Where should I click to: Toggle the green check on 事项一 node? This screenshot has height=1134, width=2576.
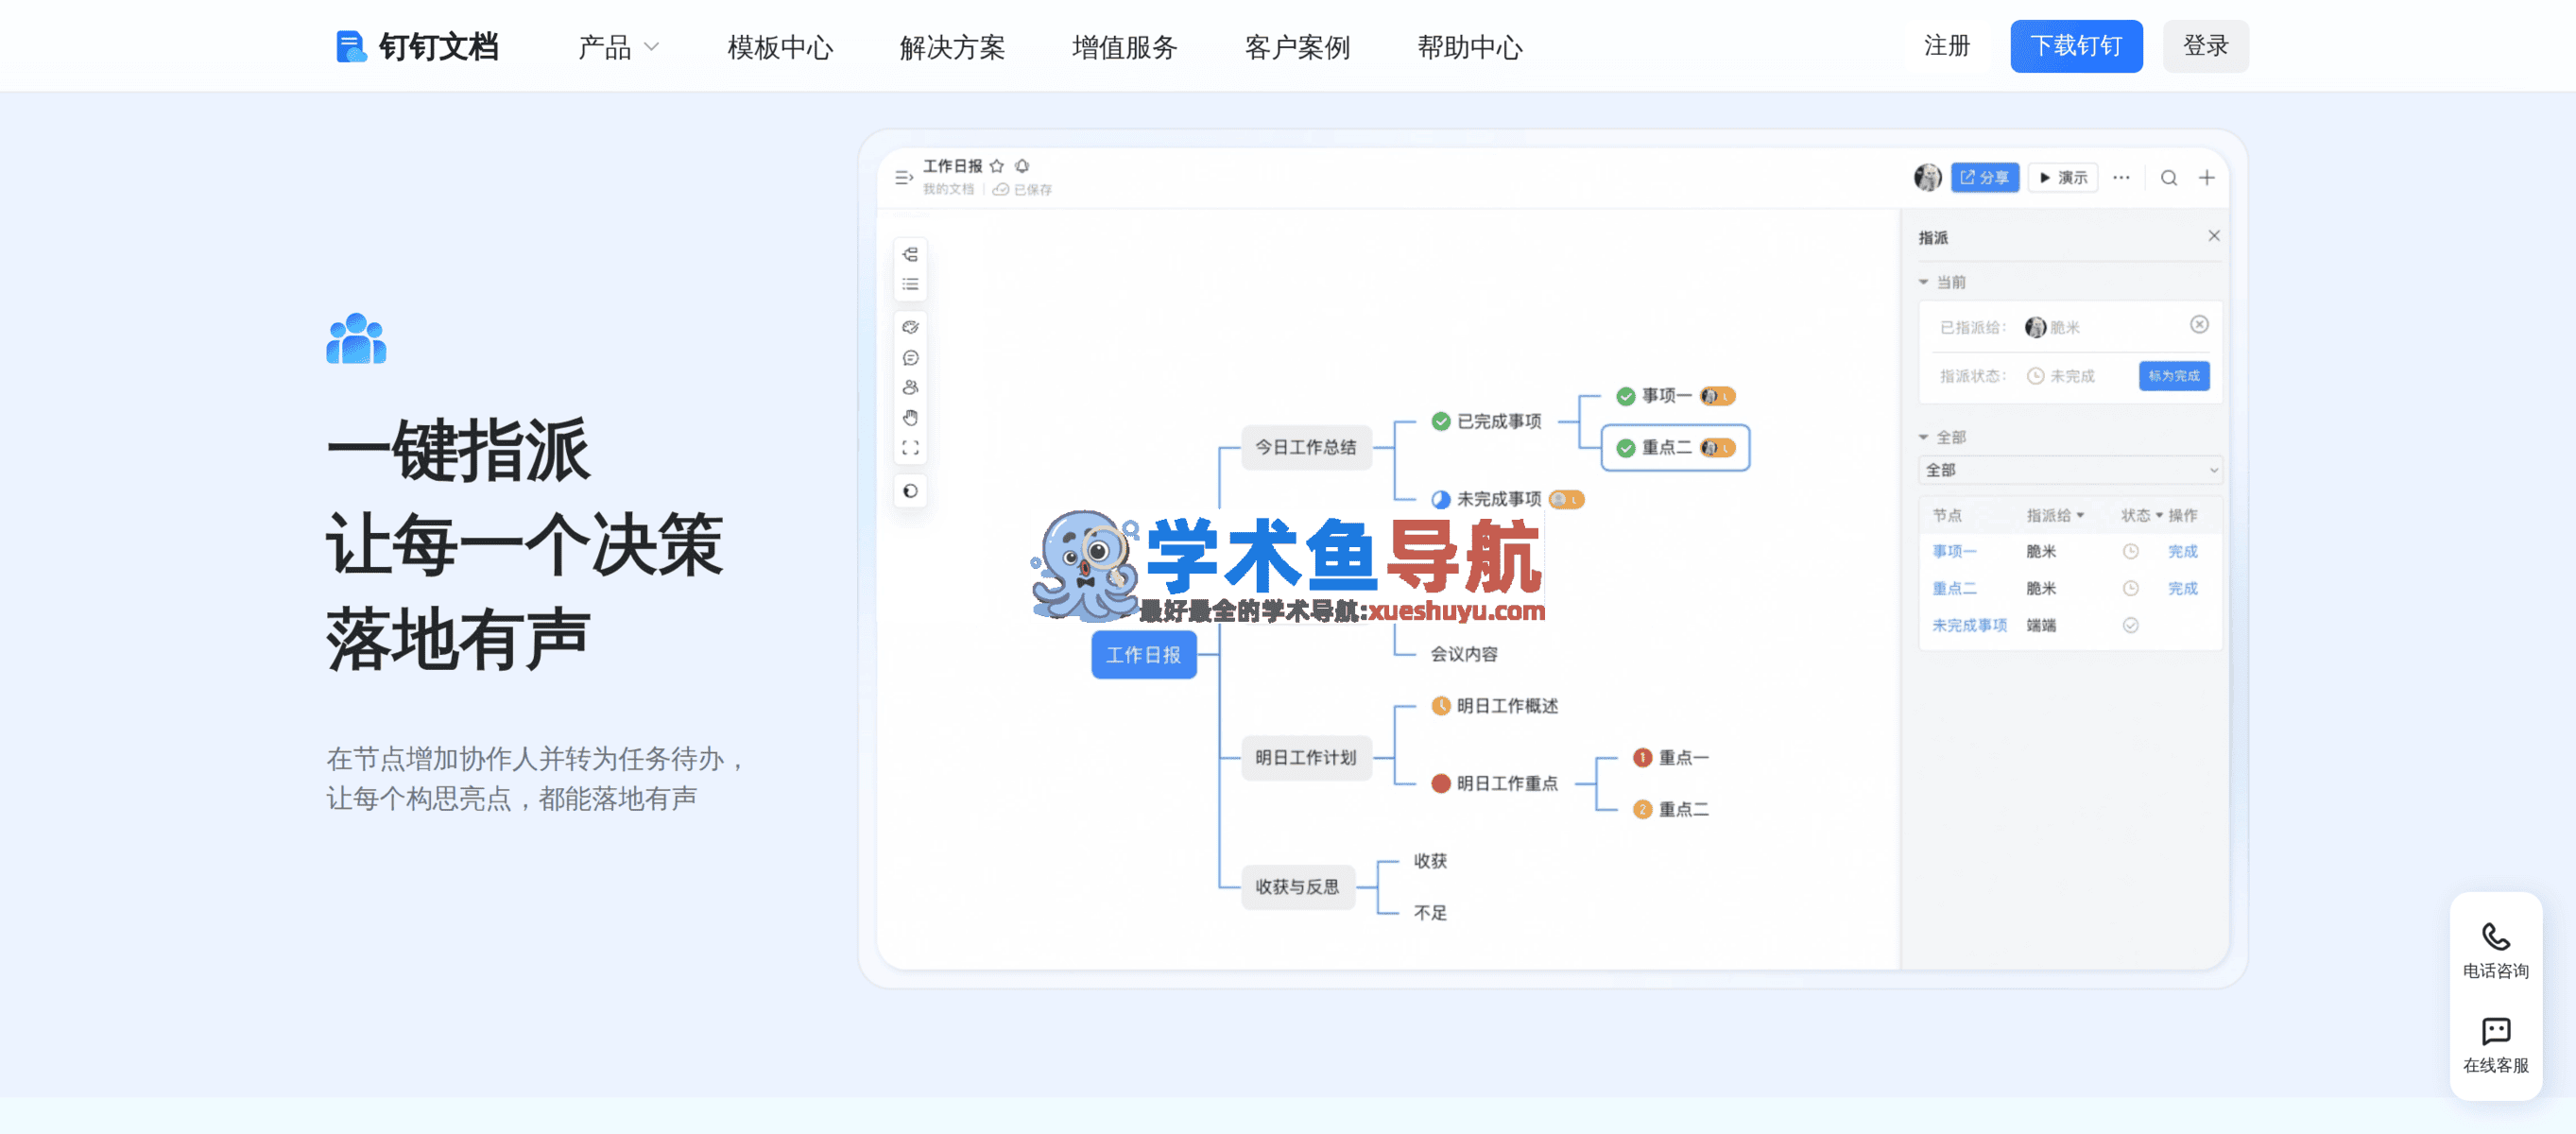tap(1626, 396)
